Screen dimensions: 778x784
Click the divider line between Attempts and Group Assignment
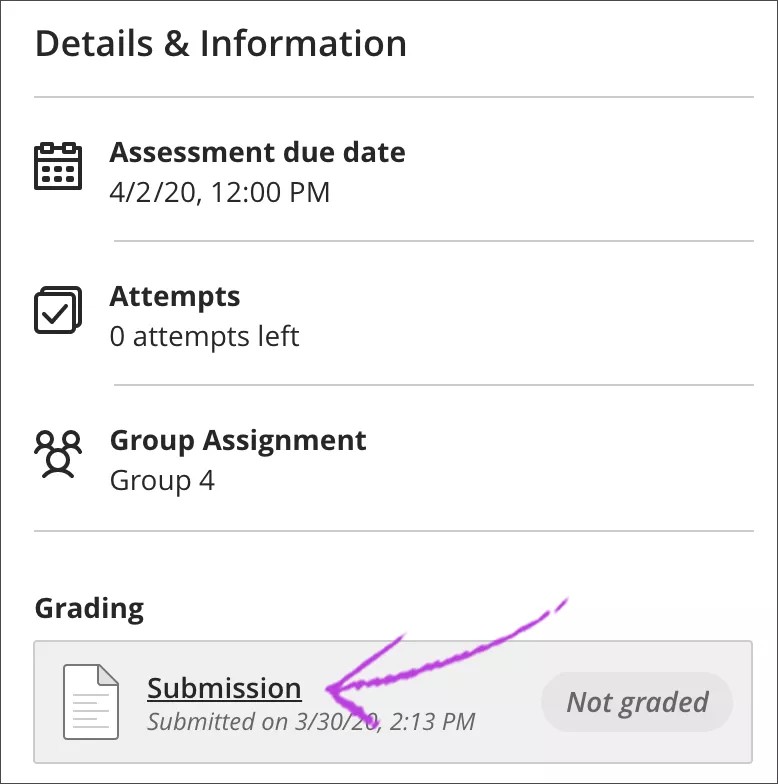click(x=433, y=385)
